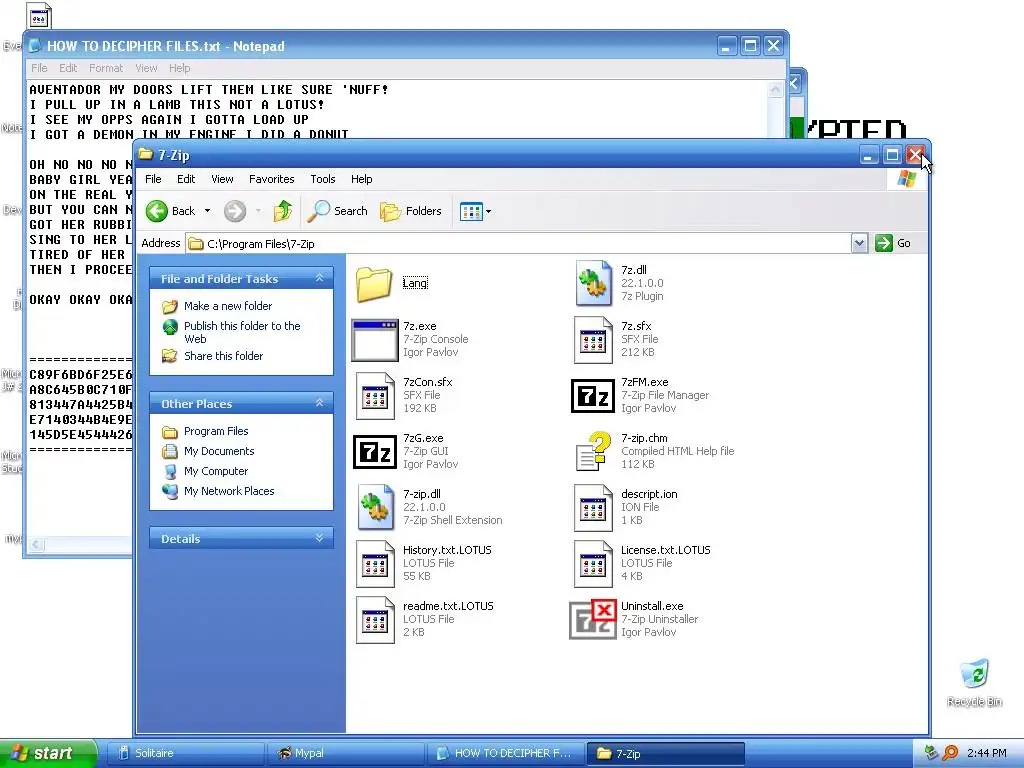This screenshot has height=768, width=1024.
Task: Click the Go button
Action: (x=893, y=243)
